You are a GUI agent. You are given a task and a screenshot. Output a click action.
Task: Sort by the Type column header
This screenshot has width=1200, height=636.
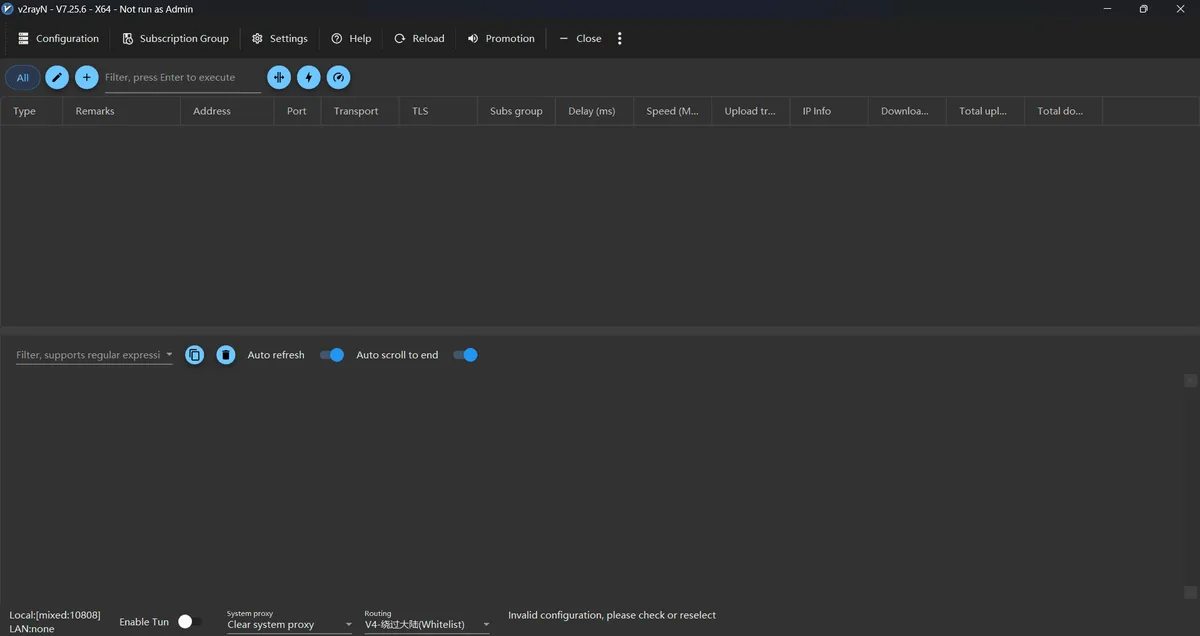[x=32, y=111]
